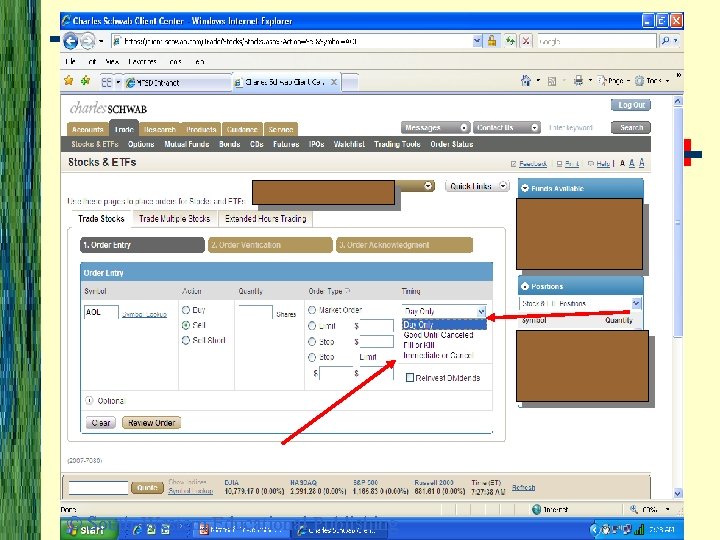
Task: Click the Refresh page icon
Action: tap(510, 41)
